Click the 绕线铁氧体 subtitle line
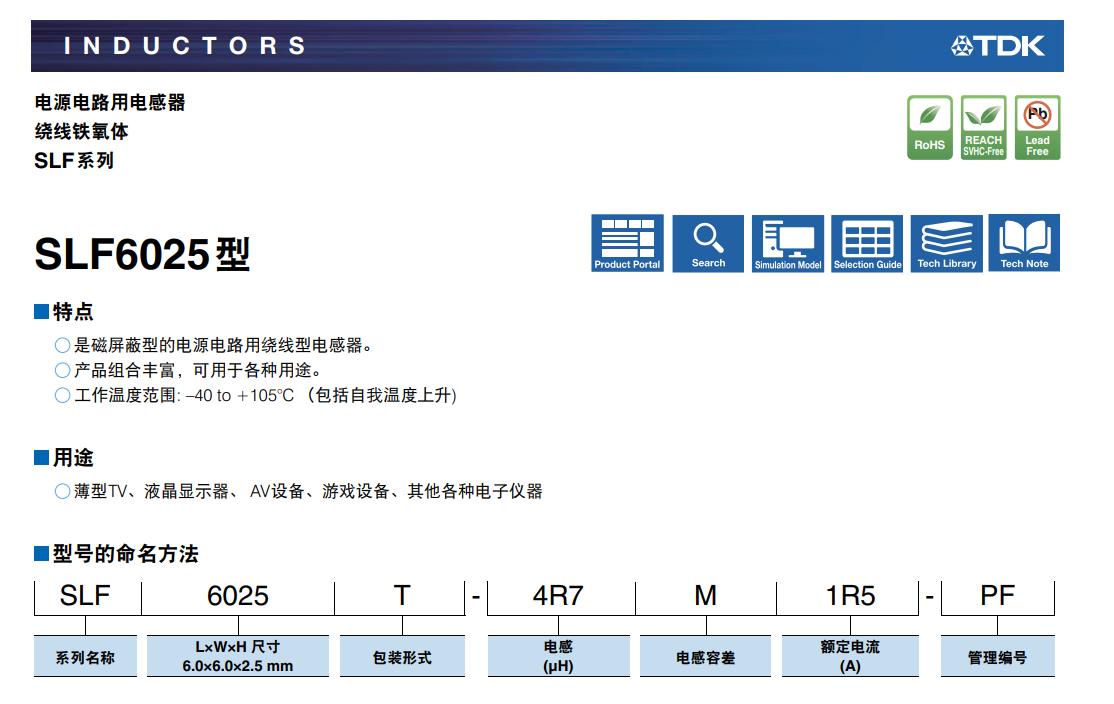Image resolution: width=1114 pixels, height=704 pixels. 82,132
